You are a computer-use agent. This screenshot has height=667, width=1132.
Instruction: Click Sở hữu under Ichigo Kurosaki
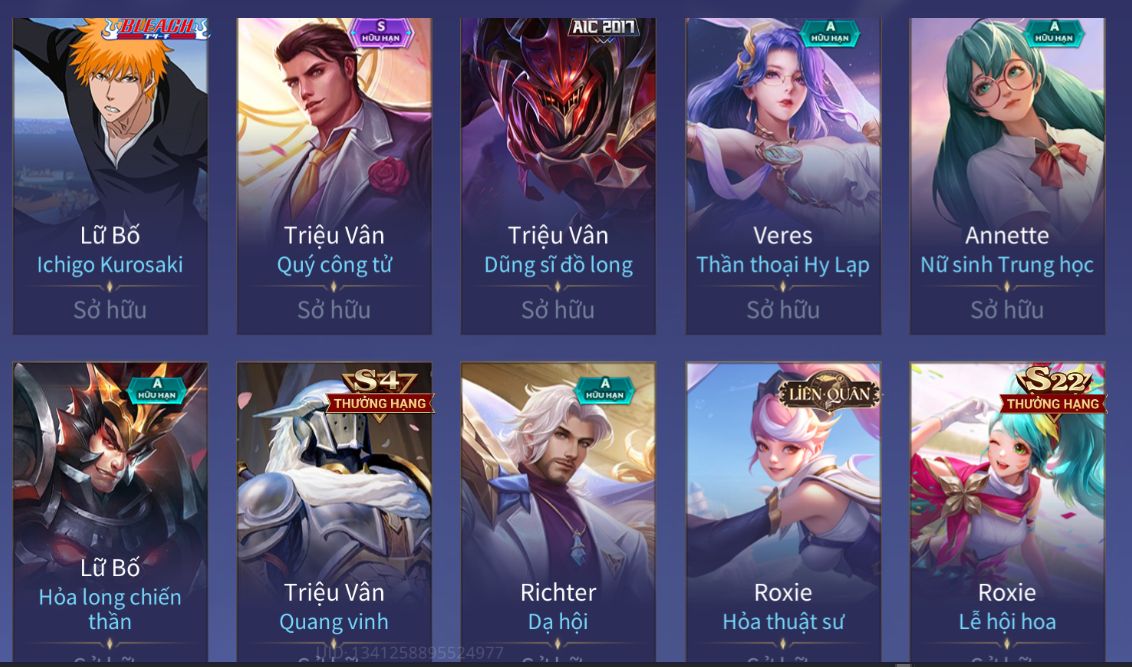tap(110, 310)
